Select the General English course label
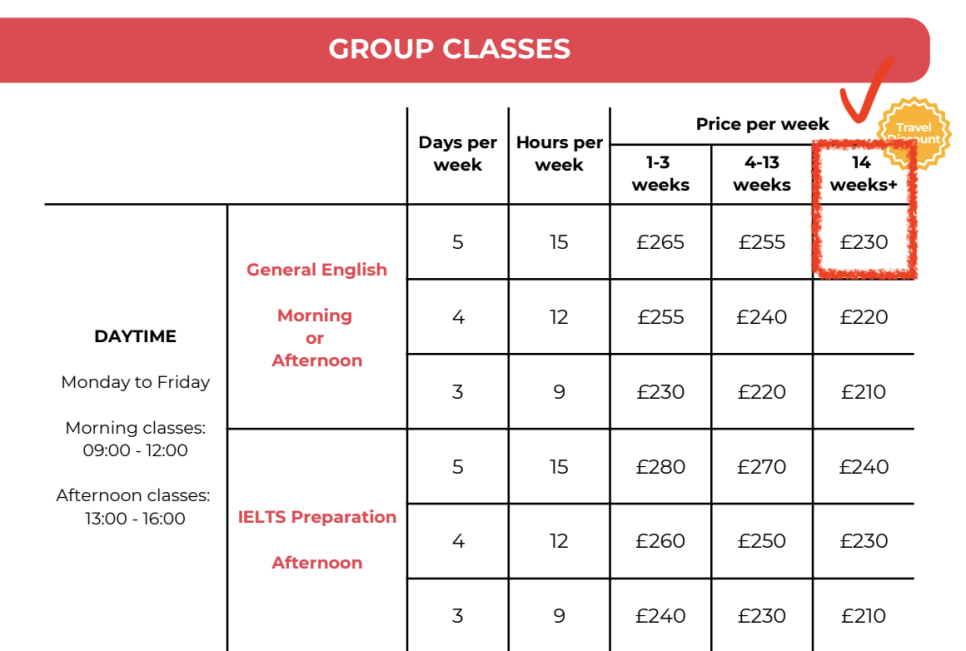Image resolution: width=966 pixels, height=651 pixels. 317,270
